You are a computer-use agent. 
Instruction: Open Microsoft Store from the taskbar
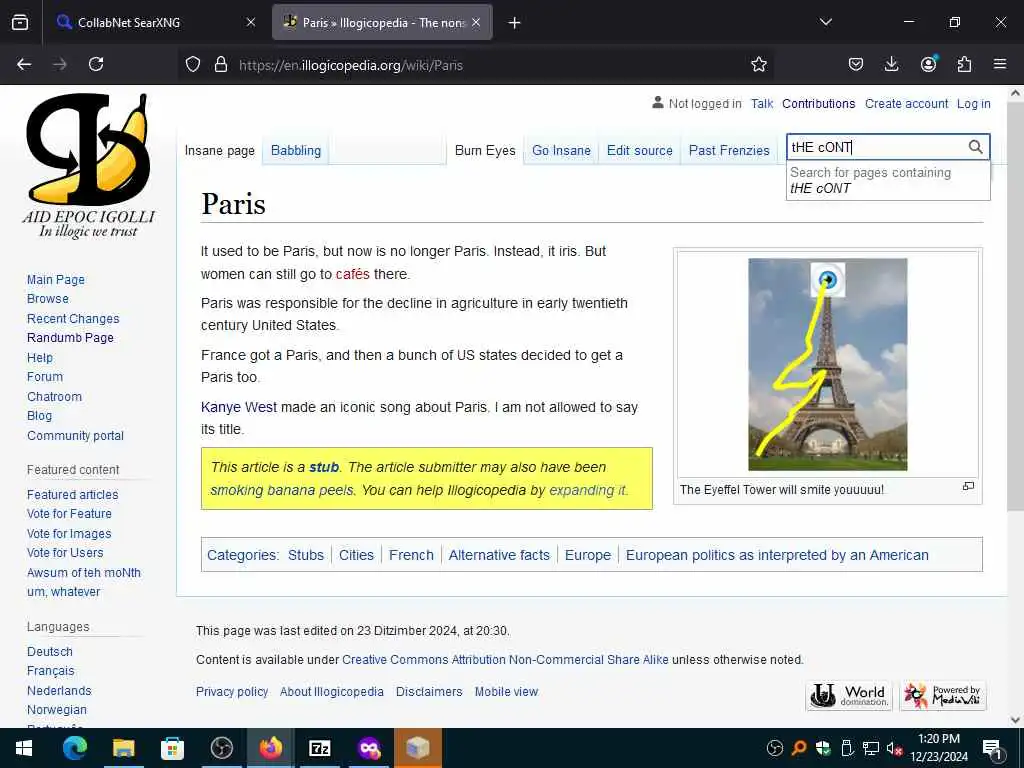[172, 748]
